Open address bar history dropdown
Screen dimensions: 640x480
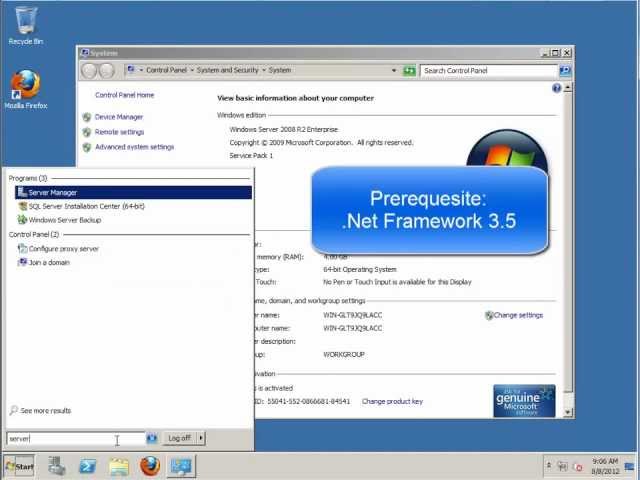click(394, 71)
